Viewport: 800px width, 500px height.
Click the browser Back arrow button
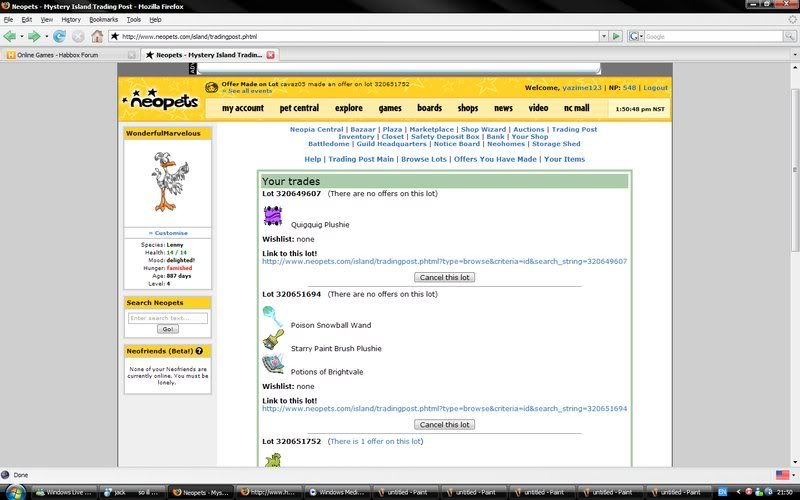tap(10, 36)
